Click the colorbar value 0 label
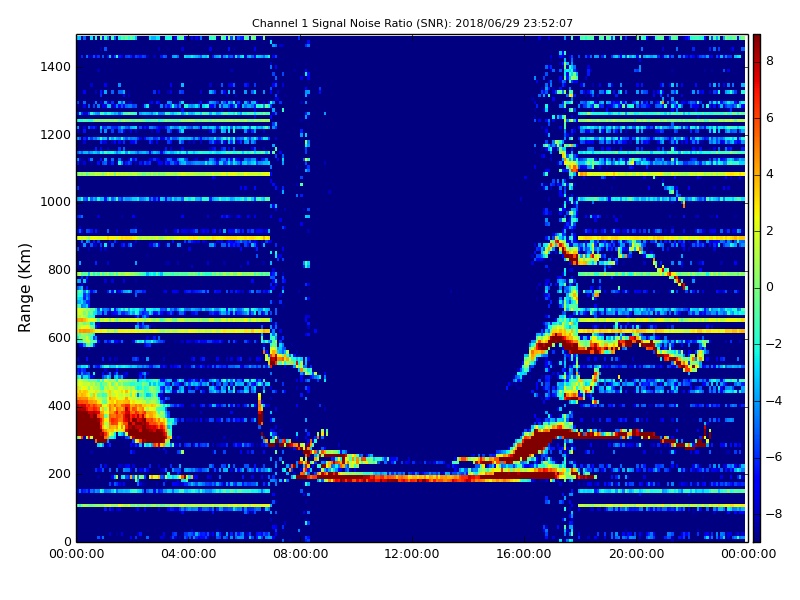Screen dimensions: 800x600 (770, 287)
